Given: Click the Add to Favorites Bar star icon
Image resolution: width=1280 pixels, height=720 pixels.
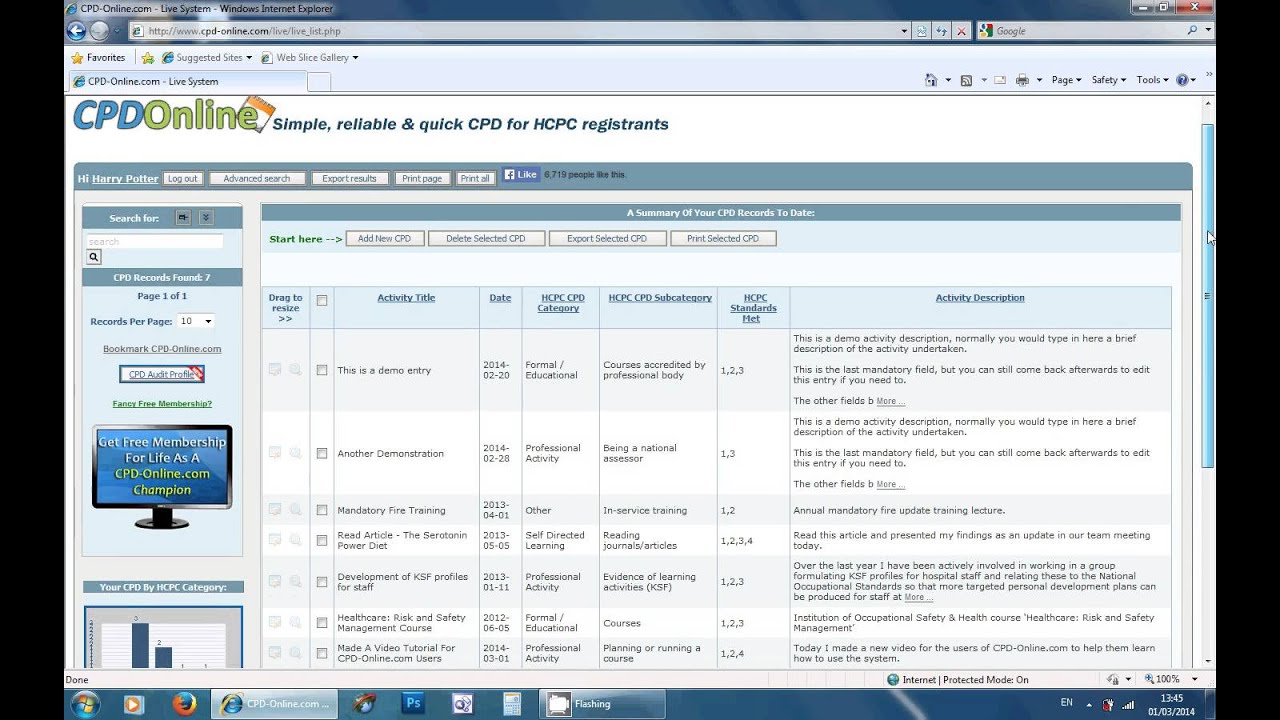Looking at the screenshot, I should pos(148,57).
